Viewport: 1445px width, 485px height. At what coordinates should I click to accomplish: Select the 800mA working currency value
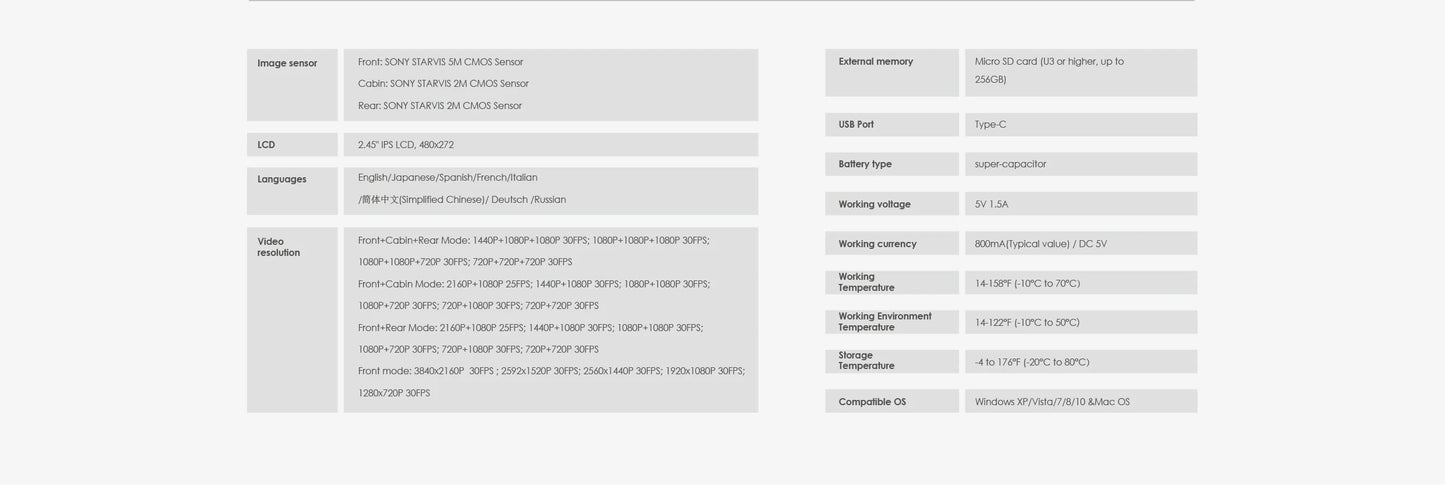click(x=1041, y=244)
